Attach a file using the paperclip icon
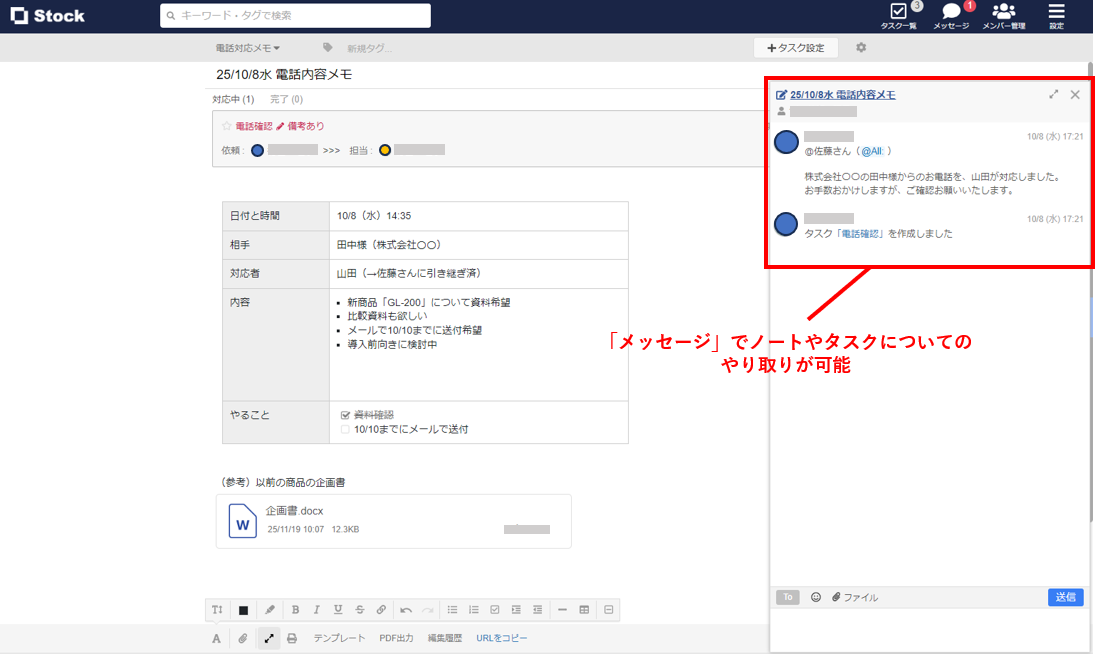Image resolution: width=1095 pixels, height=656 pixels. click(242, 637)
